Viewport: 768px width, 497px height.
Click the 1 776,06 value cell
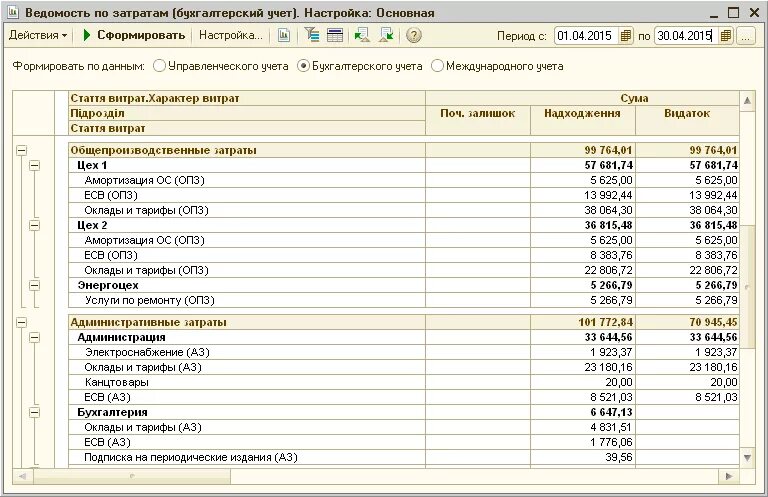tap(582, 442)
